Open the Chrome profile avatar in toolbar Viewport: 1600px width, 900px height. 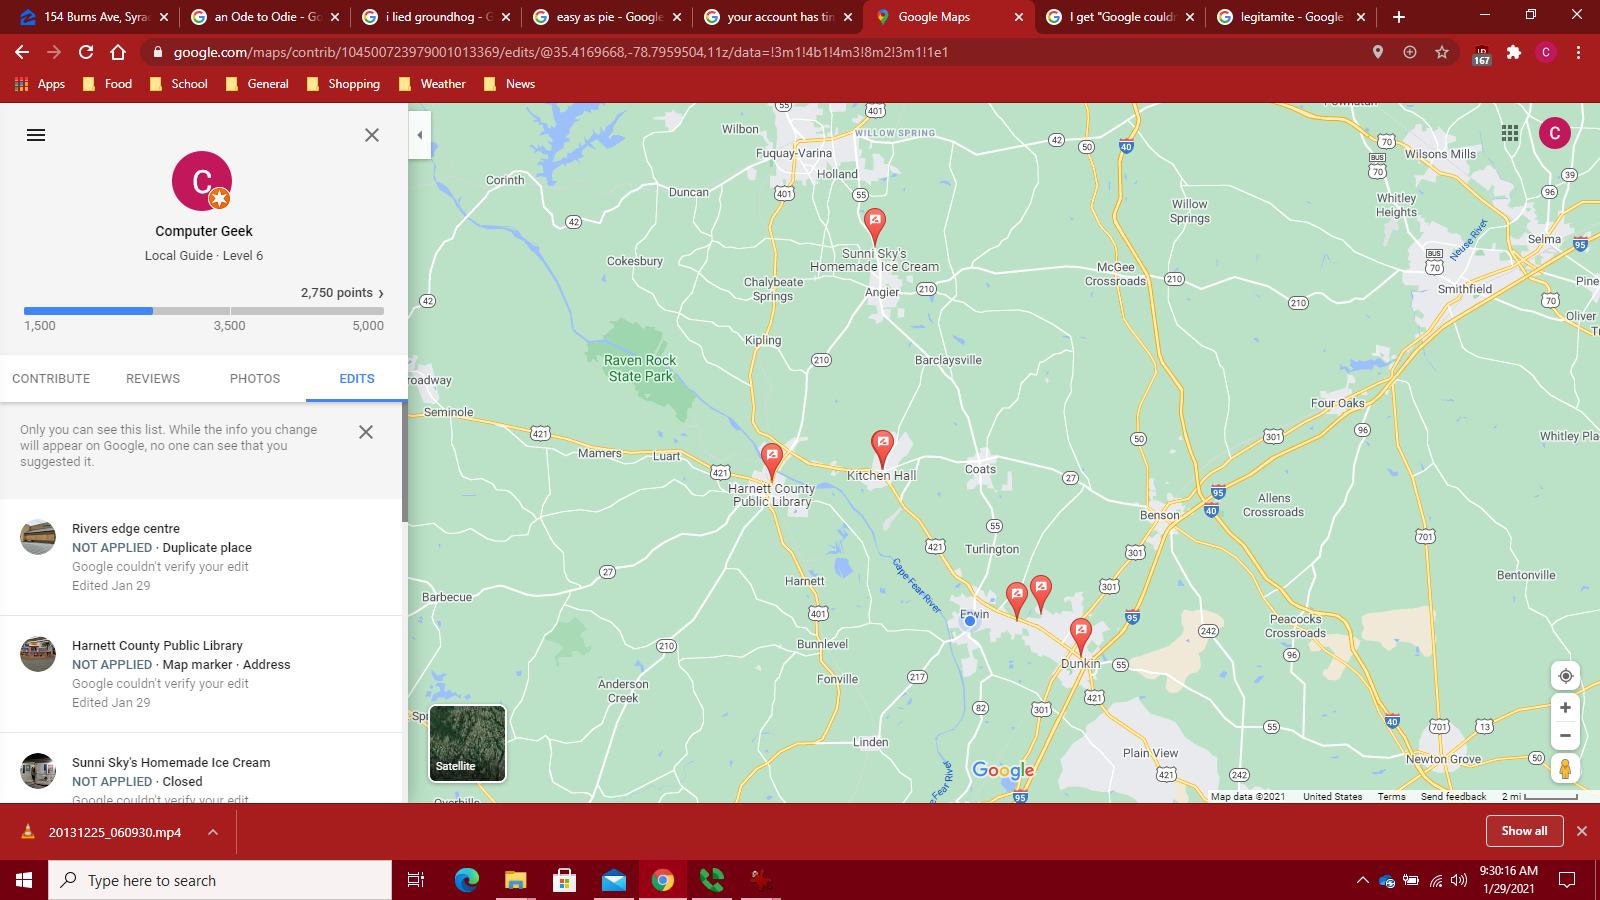coord(1546,52)
